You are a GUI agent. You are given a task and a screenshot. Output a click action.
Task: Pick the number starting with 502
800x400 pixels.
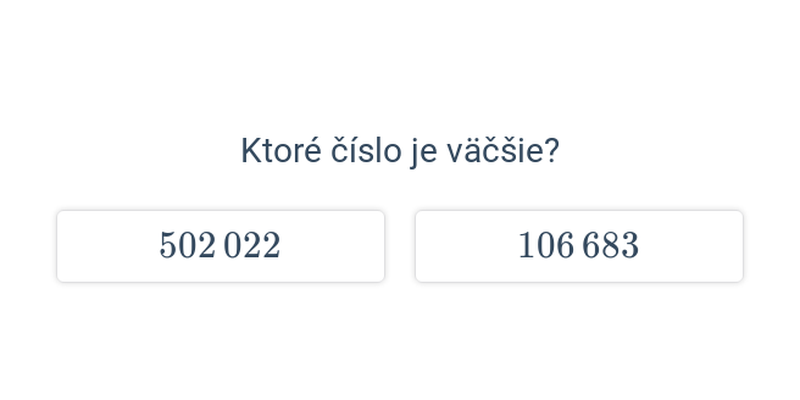pyautogui.click(x=220, y=246)
